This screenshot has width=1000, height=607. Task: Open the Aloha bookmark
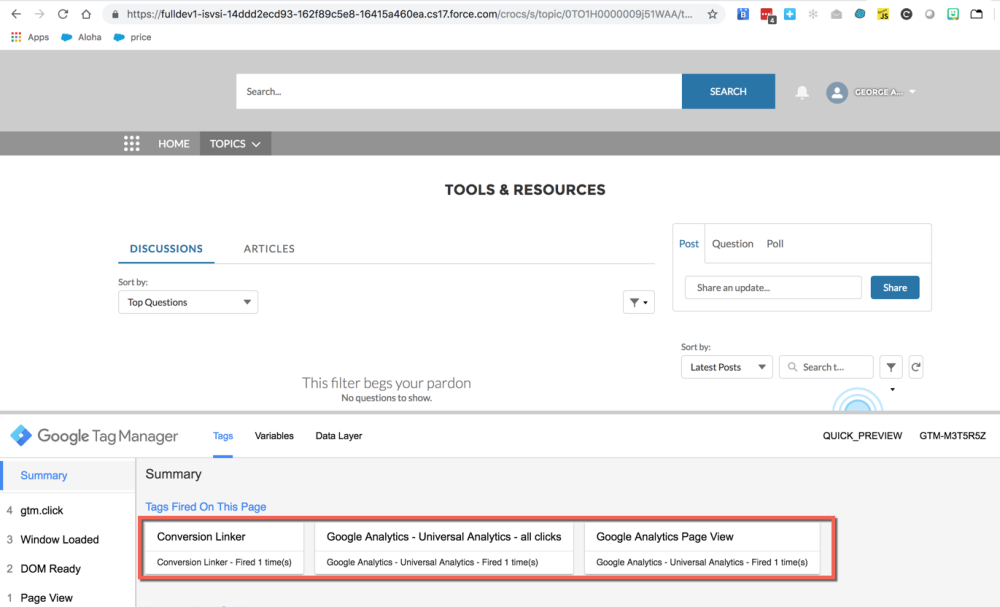81,37
